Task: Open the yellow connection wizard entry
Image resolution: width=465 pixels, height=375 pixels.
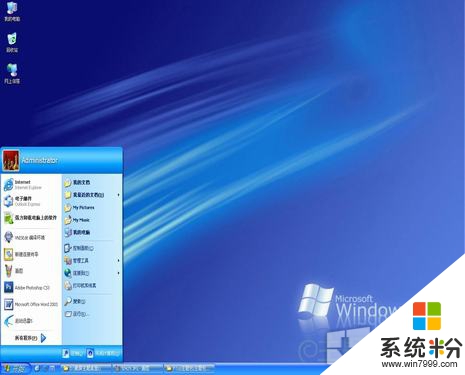Action: [31, 254]
